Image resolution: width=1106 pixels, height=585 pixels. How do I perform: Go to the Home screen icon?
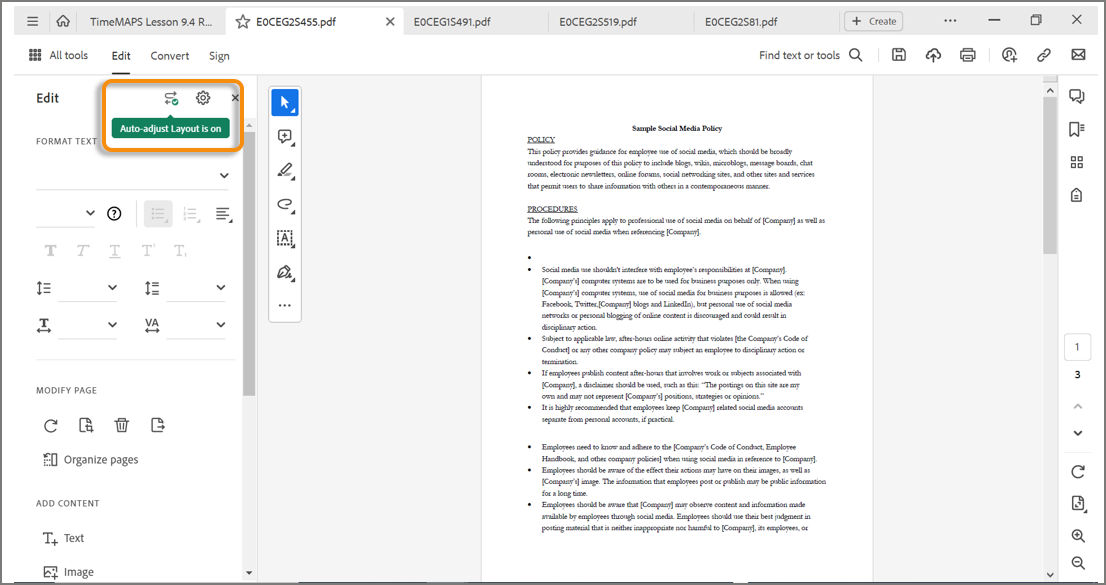point(63,21)
